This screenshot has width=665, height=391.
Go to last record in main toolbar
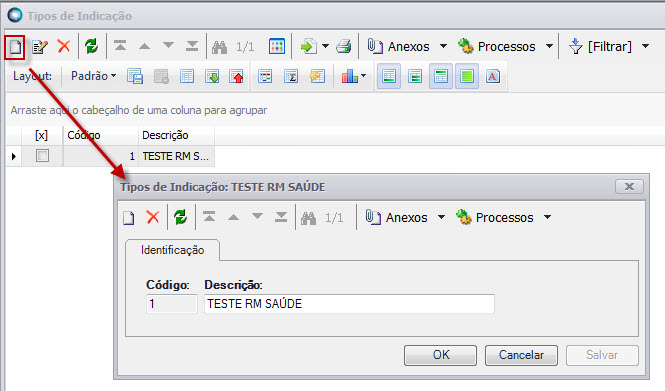tap(192, 46)
